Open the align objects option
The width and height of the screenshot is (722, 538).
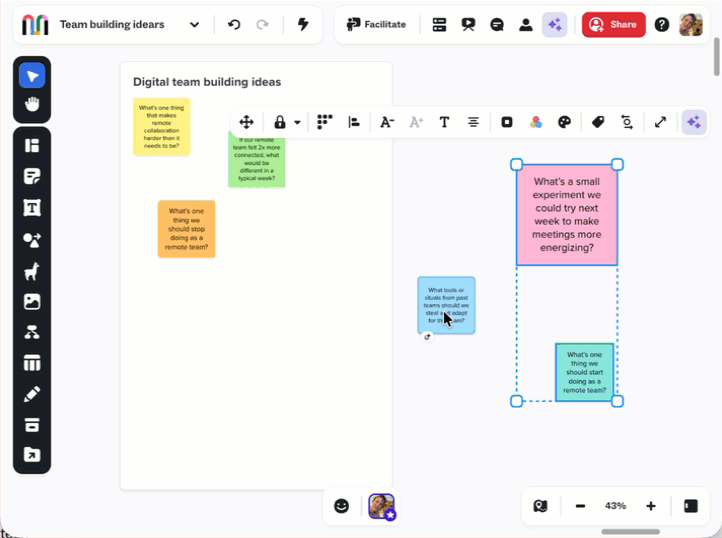click(354, 122)
